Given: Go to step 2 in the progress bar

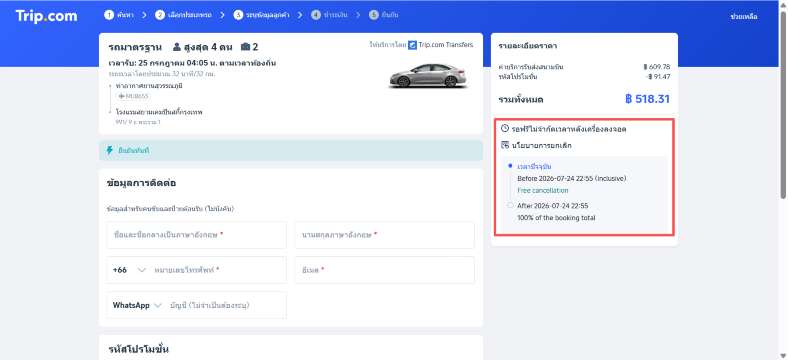Looking at the screenshot, I should (183, 15).
